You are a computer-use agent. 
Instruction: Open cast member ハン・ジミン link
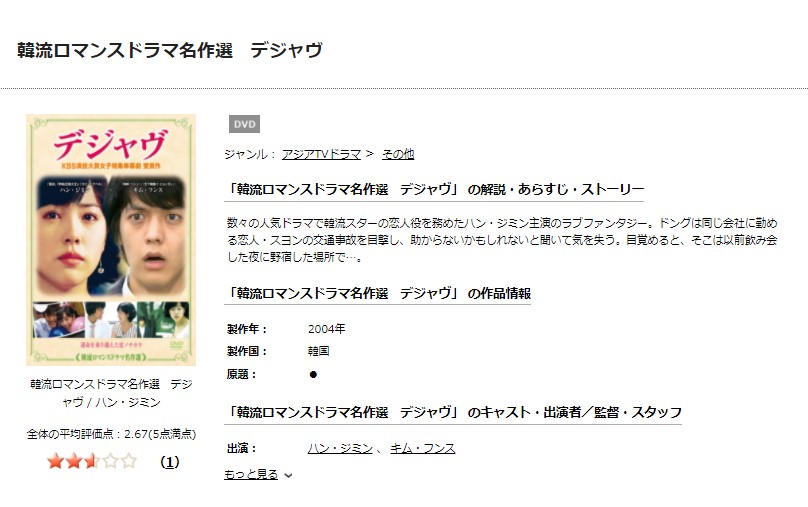coord(340,448)
